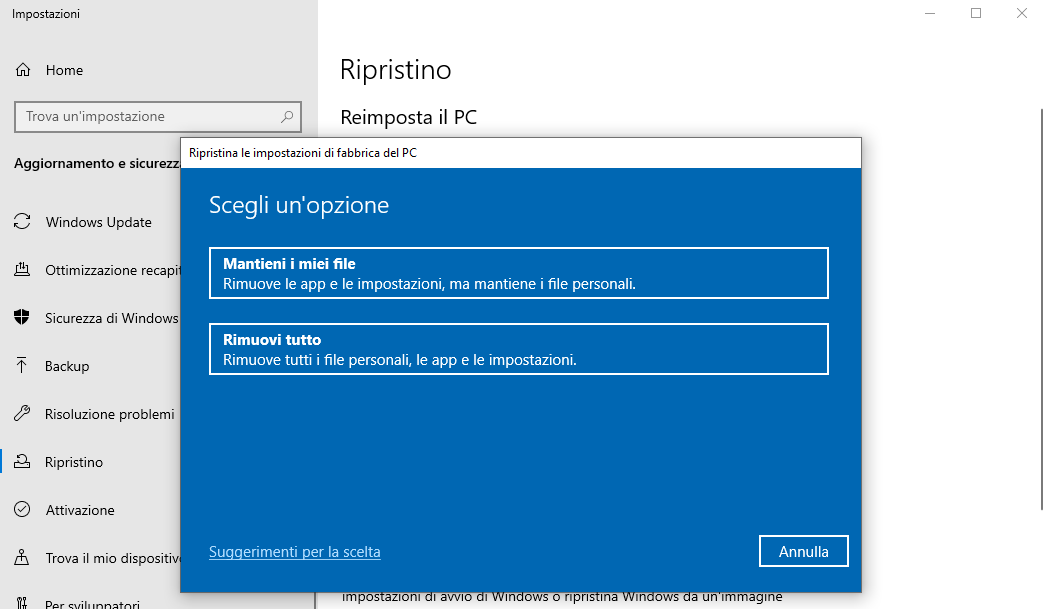Image resolution: width=1045 pixels, height=609 pixels.
Task: Open Suggerimenti per la scelta link
Action: tap(294, 551)
